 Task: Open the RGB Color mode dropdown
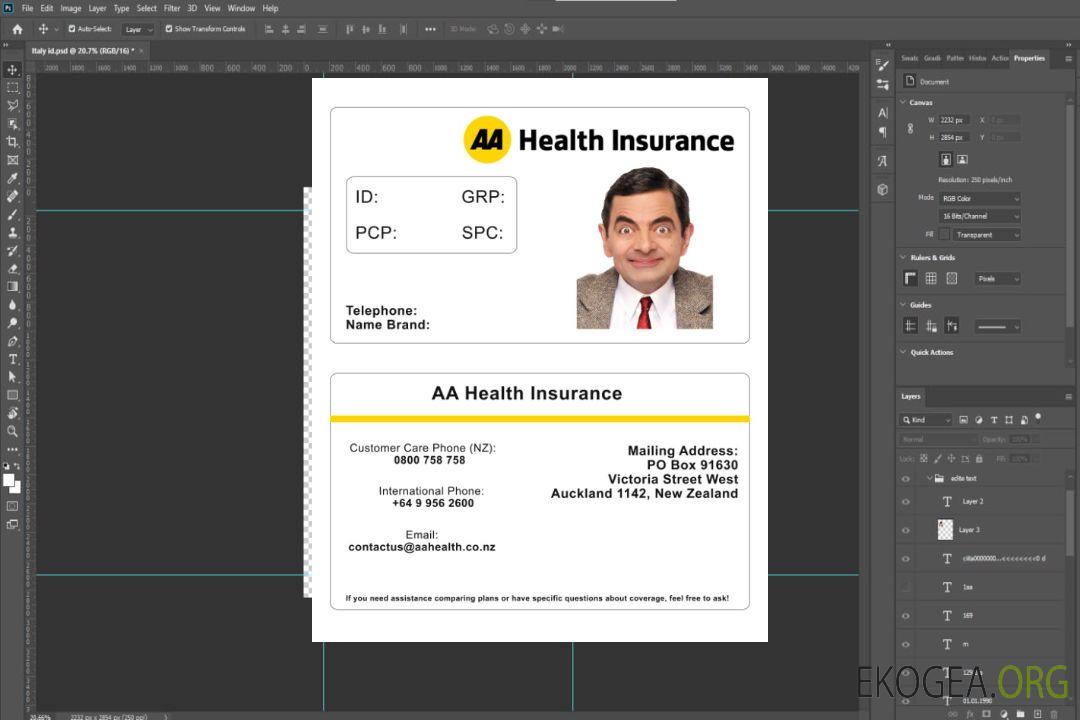(x=979, y=198)
